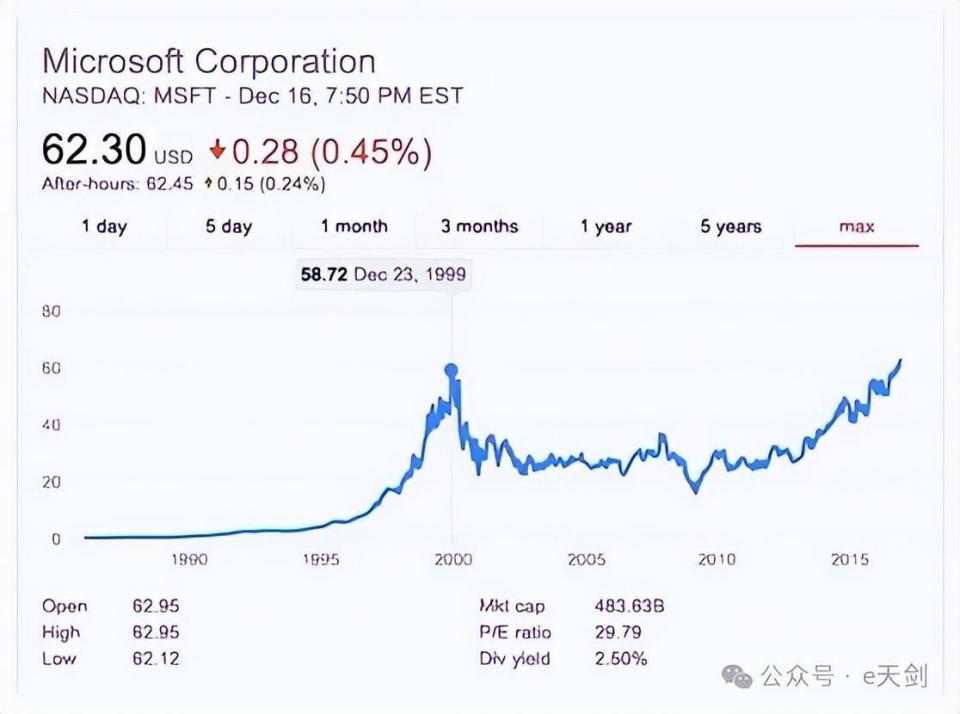Click the Div yield 2.50% value
This screenshot has width=960, height=714.
[x=621, y=658]
